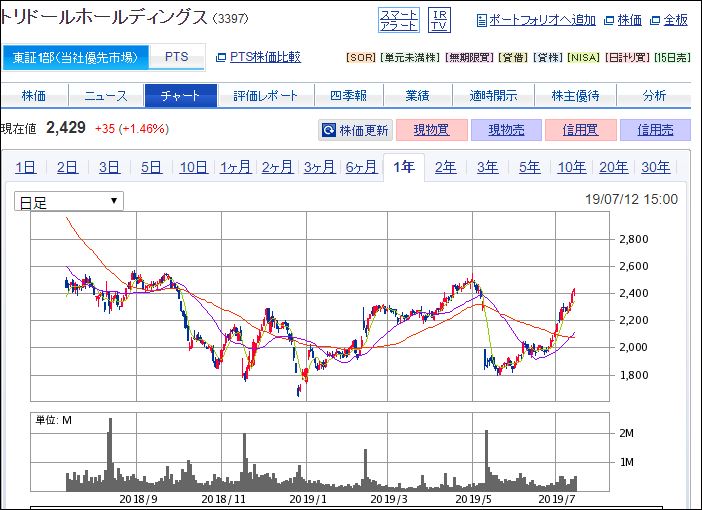Switch chart range to 20年
702x510 pixels.
point(614,167)
